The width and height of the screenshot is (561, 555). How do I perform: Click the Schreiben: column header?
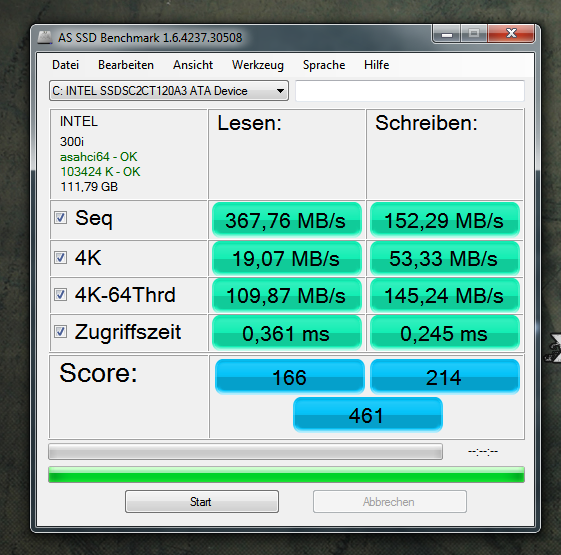pos(426,123)
